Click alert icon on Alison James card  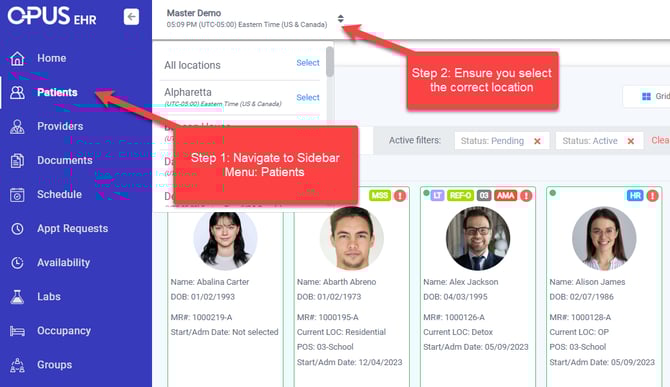pos(652,196)
